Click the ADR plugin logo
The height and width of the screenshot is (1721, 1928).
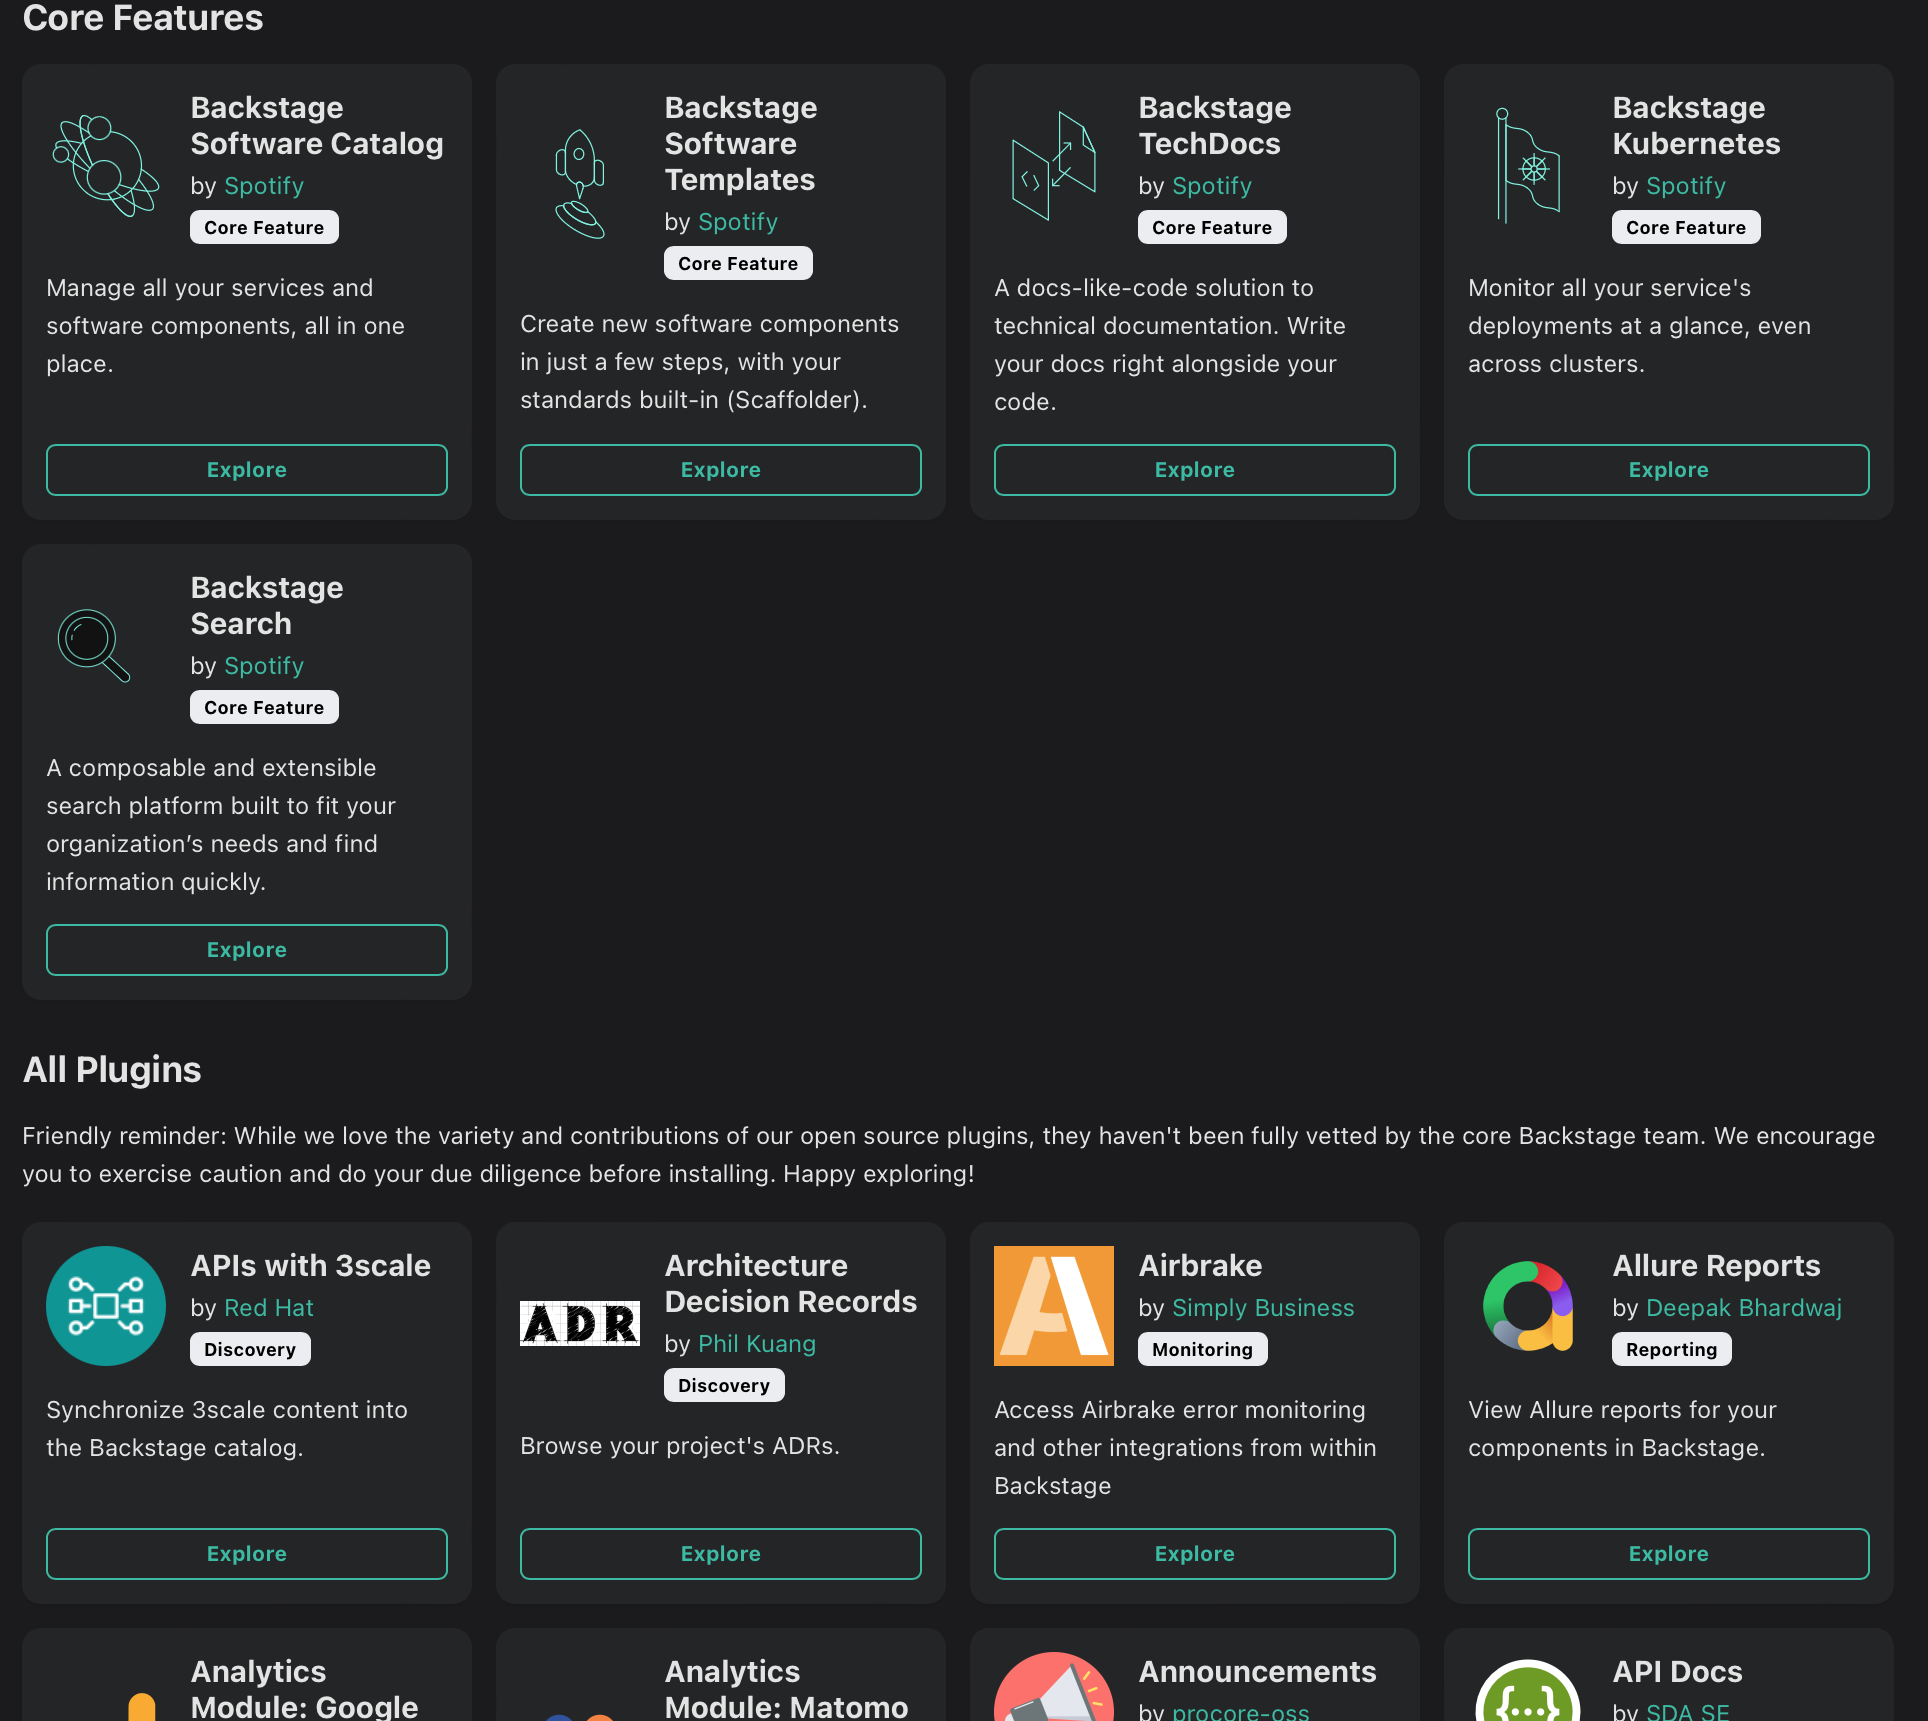580,1324
